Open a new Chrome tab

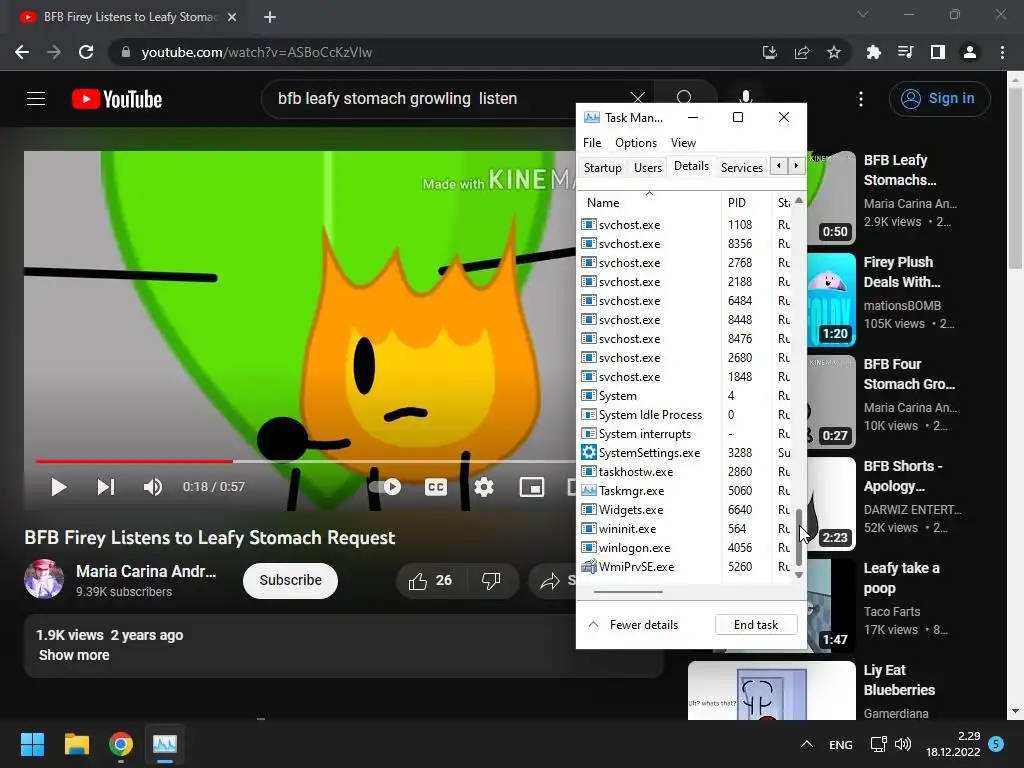(270, 17)
